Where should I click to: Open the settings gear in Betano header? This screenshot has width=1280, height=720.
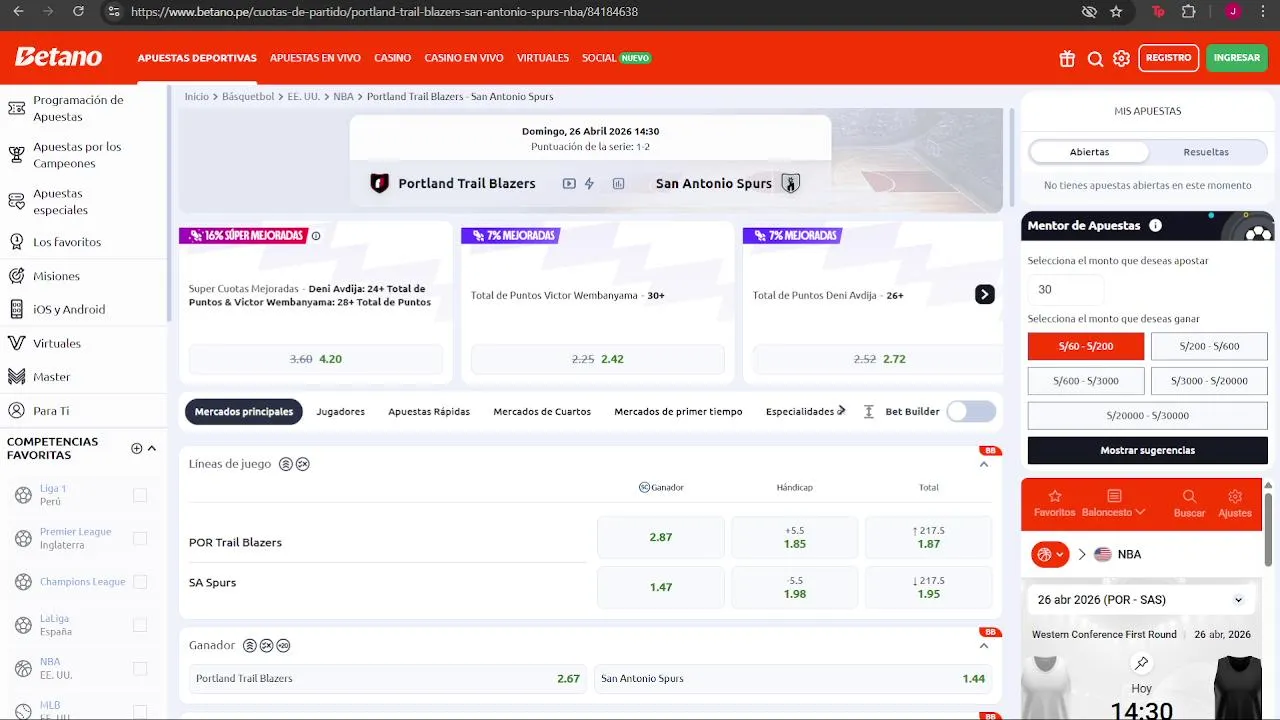(x=1122, y=59)
